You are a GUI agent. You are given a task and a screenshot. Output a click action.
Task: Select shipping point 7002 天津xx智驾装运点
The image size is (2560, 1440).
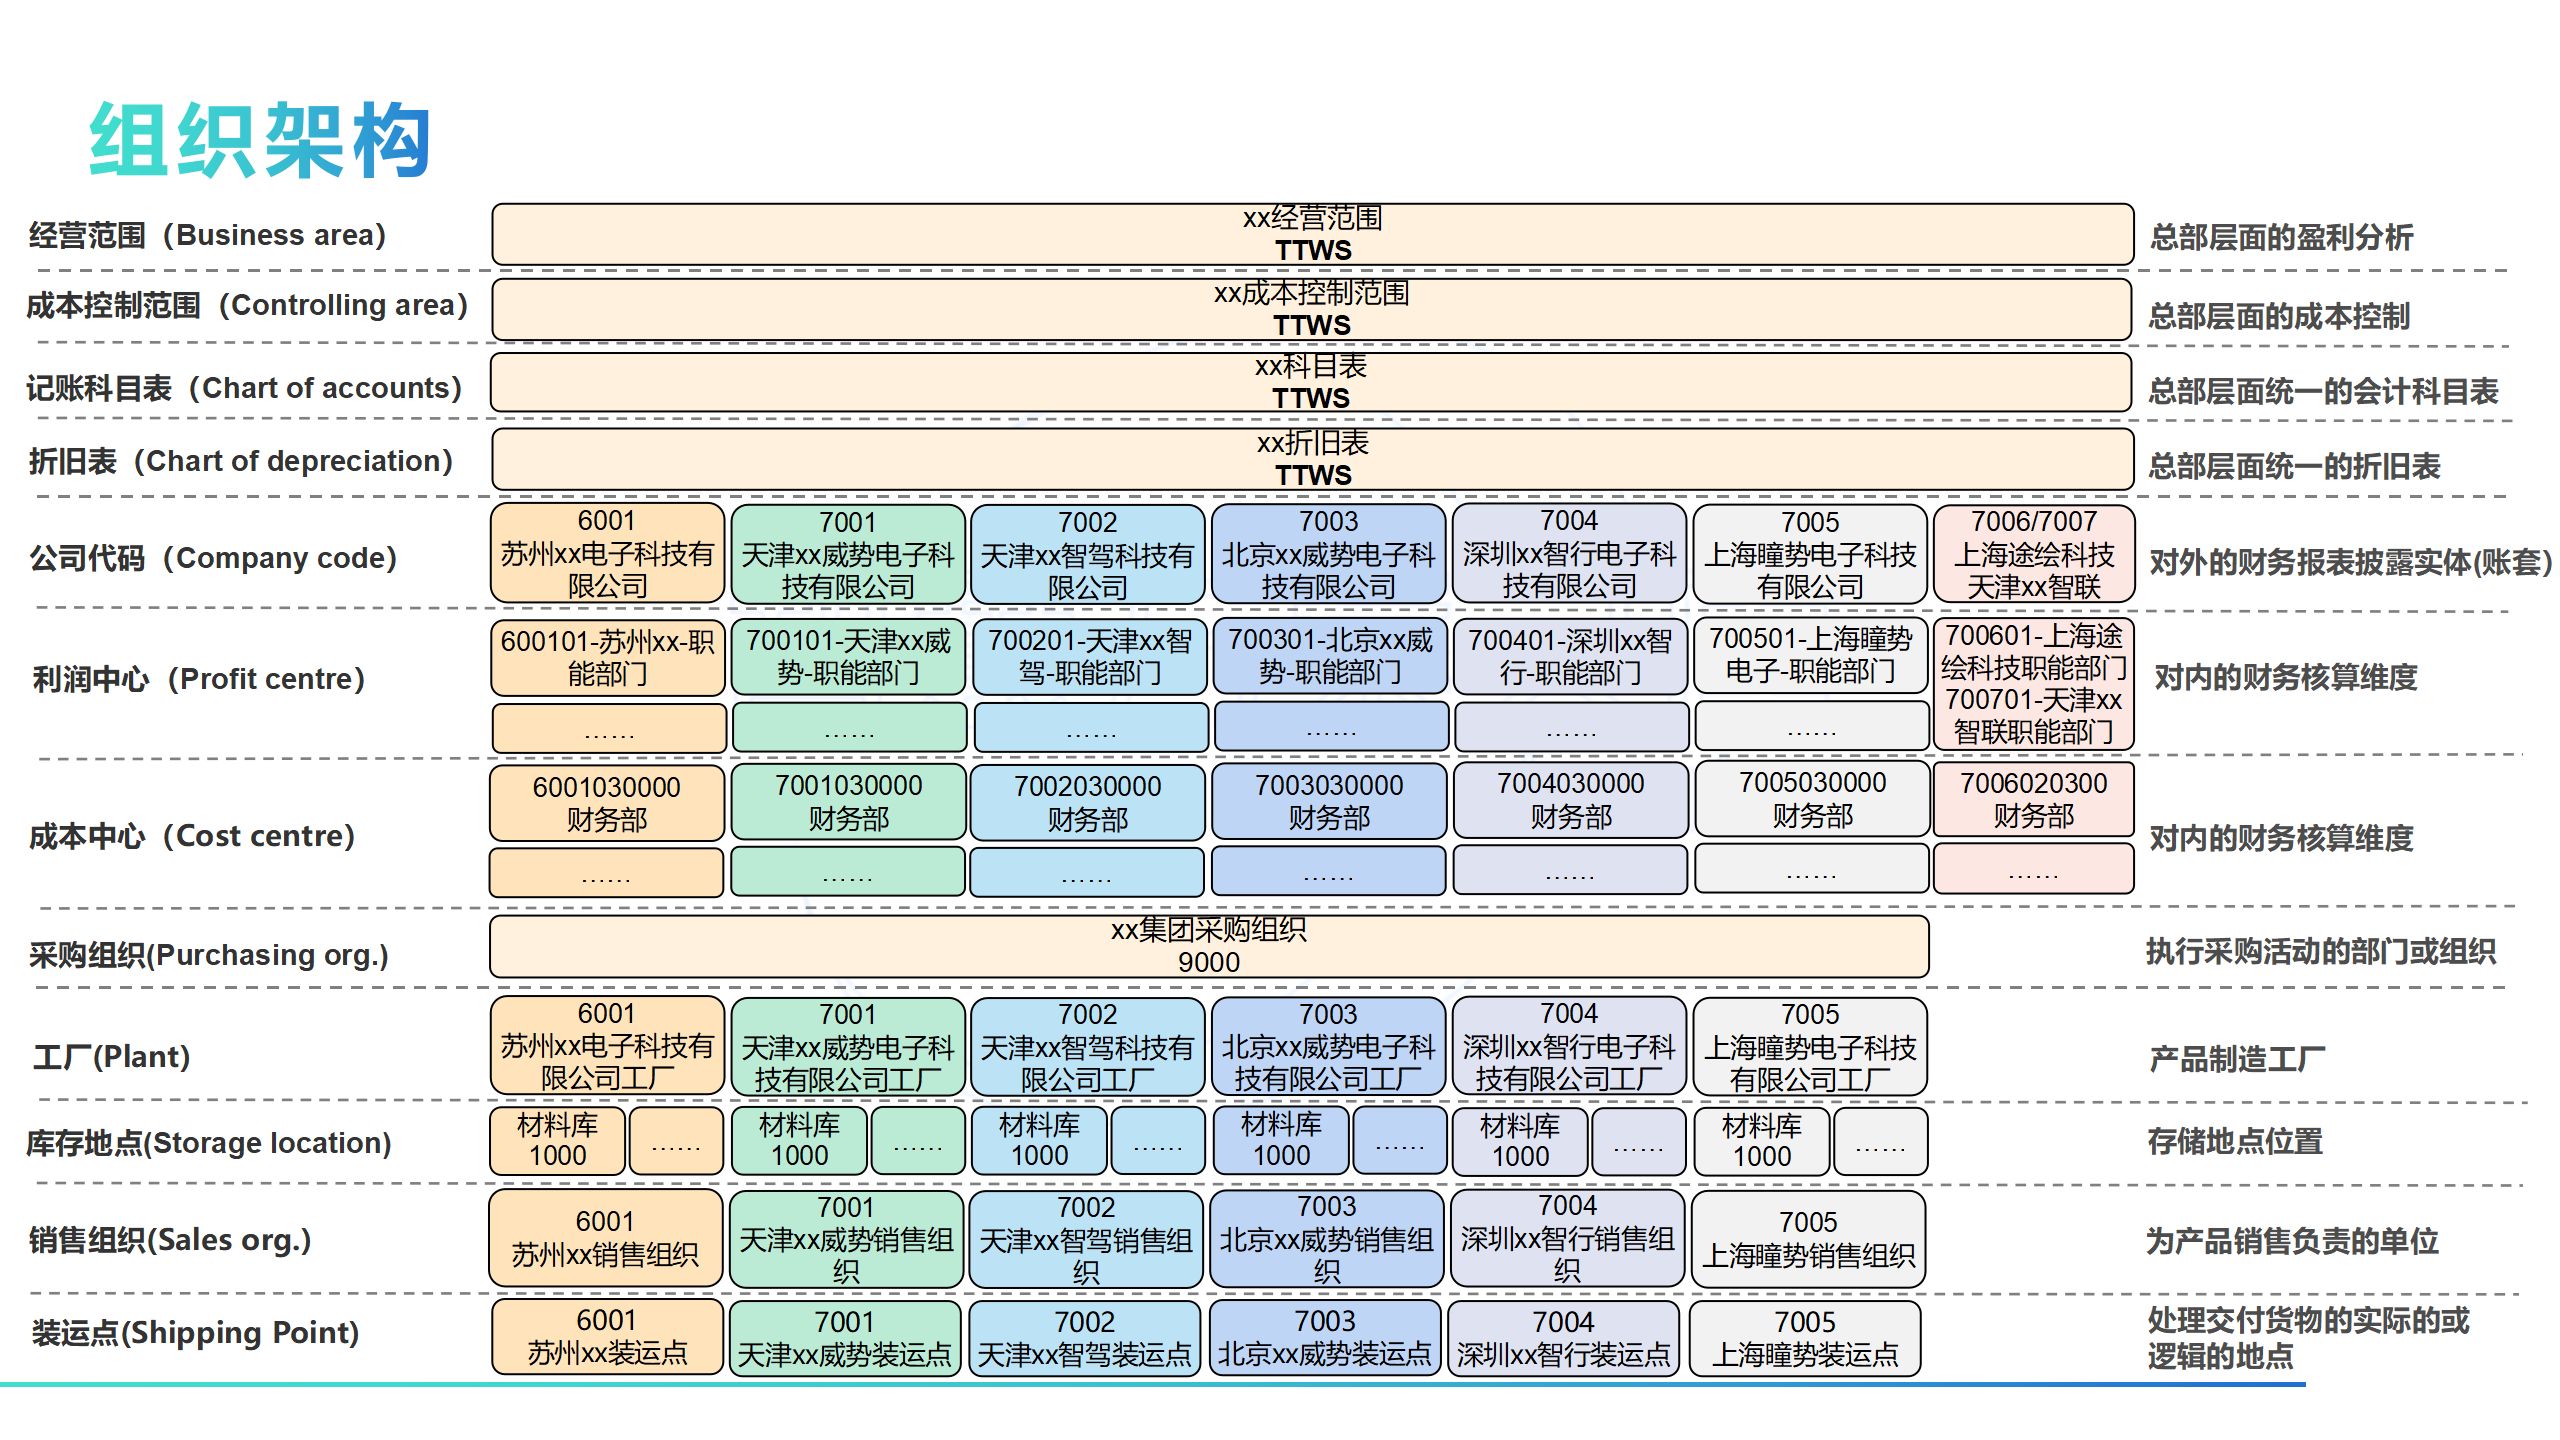click(x=1085, y=1338)
